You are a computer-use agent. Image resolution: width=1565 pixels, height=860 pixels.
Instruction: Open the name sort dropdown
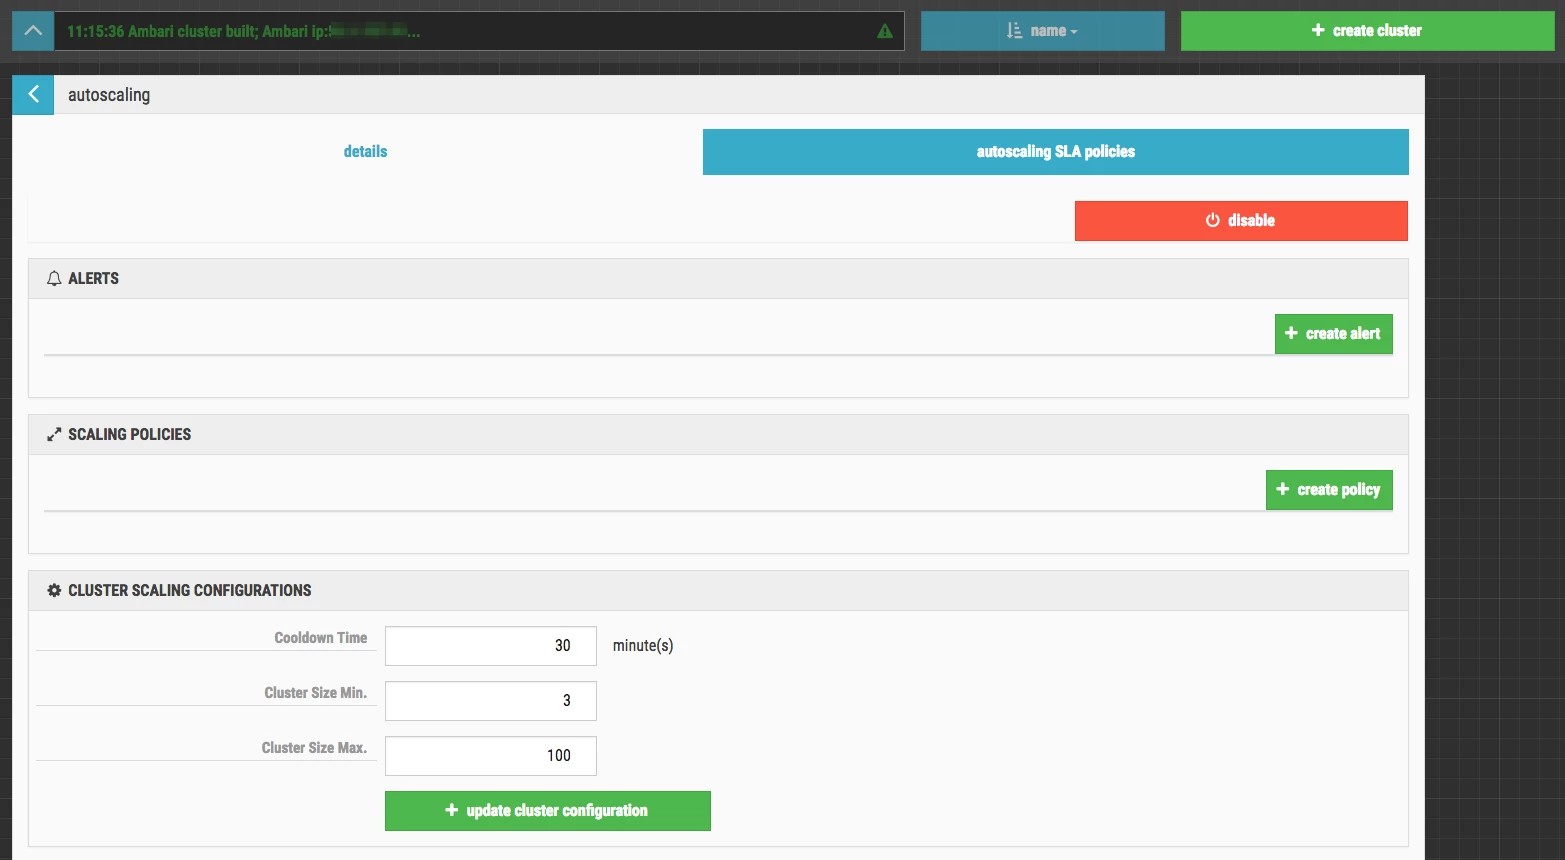point(1042,31)
